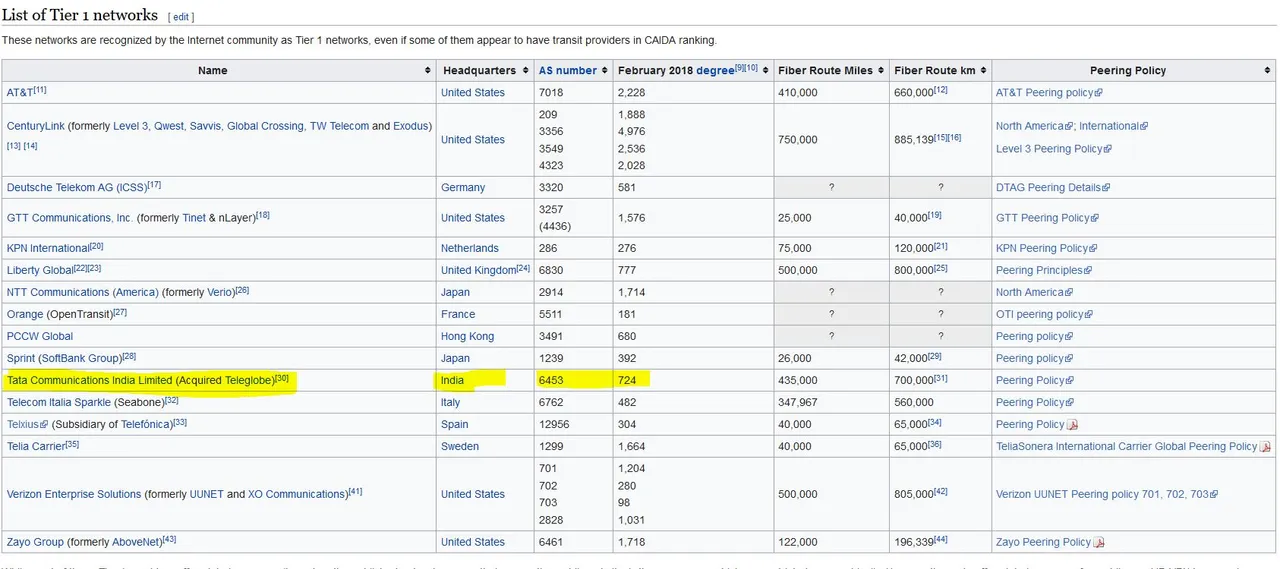Click external link icon after KPN Peering Policy
Viewport: 1280px width, 569px height.
pos(1093,249)
